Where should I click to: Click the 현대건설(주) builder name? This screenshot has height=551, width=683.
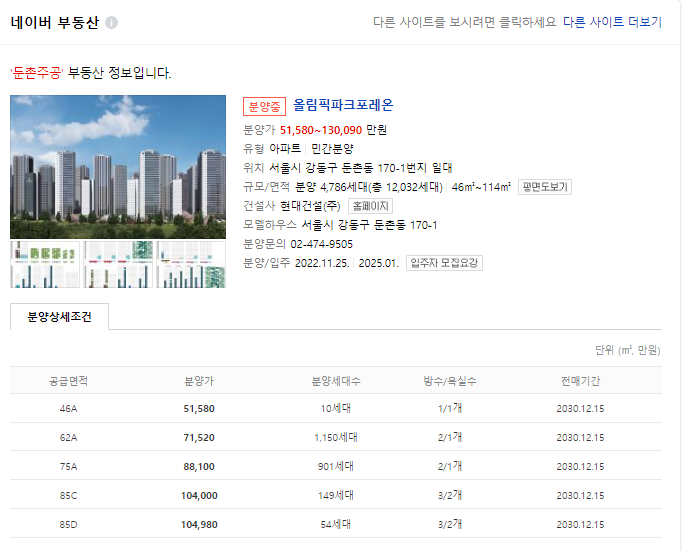(310, 206)
